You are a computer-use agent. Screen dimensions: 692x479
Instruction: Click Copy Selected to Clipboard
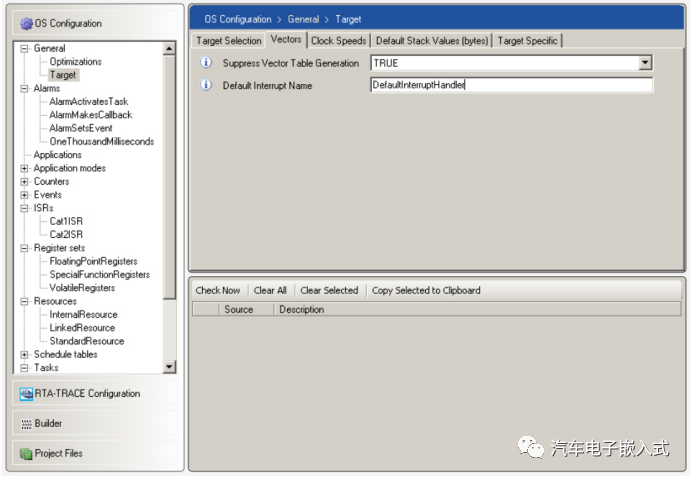click(426, 290)
